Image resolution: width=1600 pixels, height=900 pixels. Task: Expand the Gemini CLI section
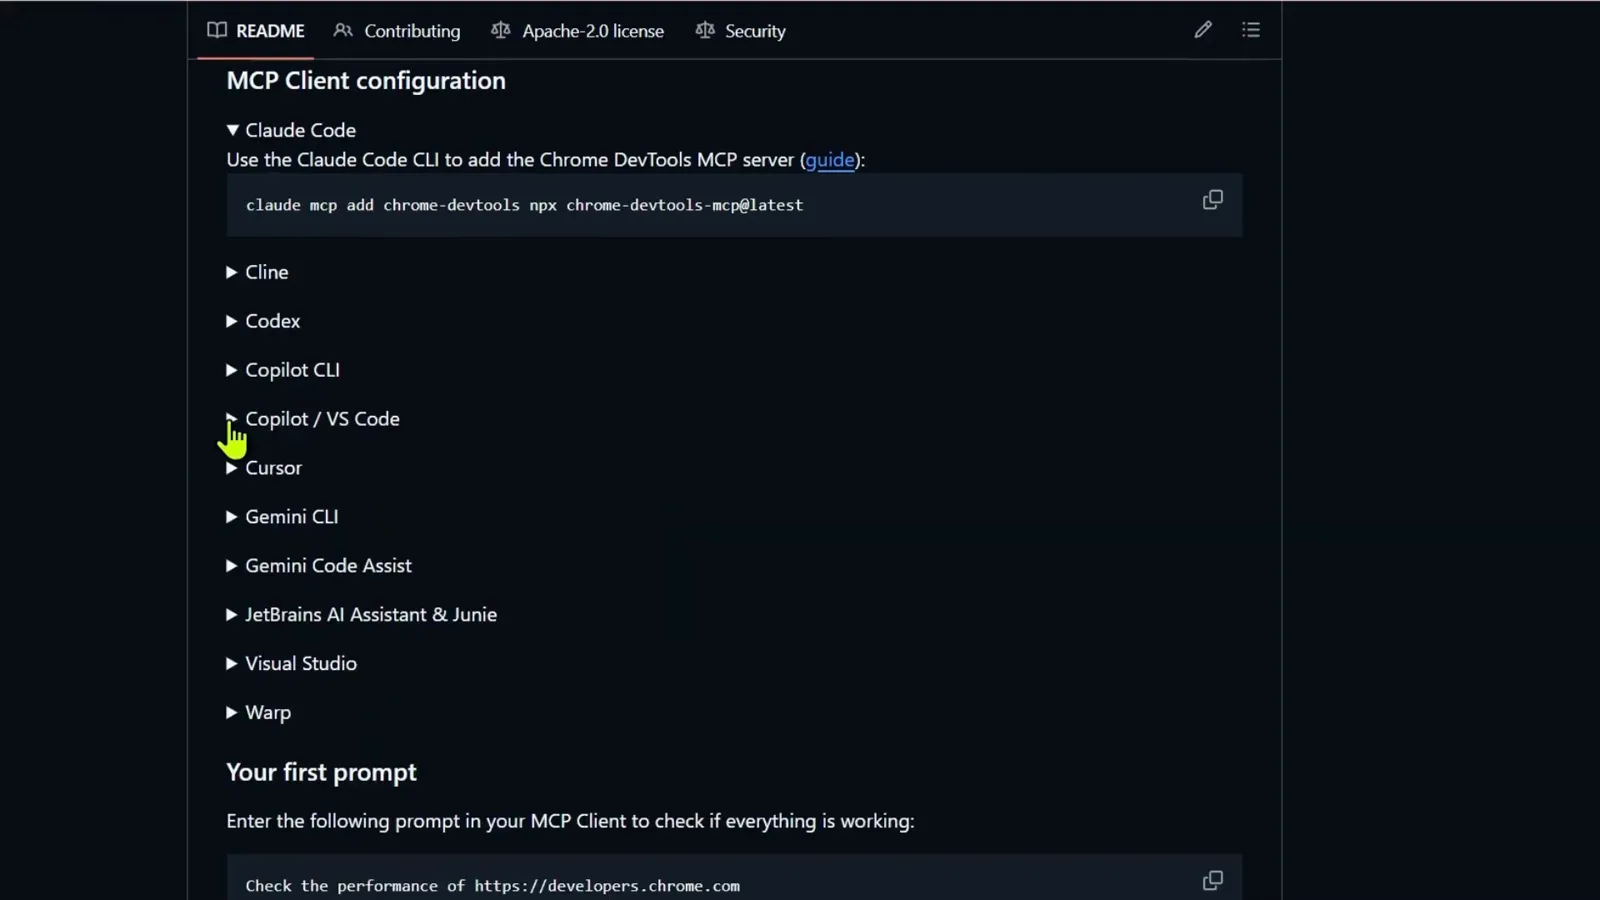[x=283, y=517]
